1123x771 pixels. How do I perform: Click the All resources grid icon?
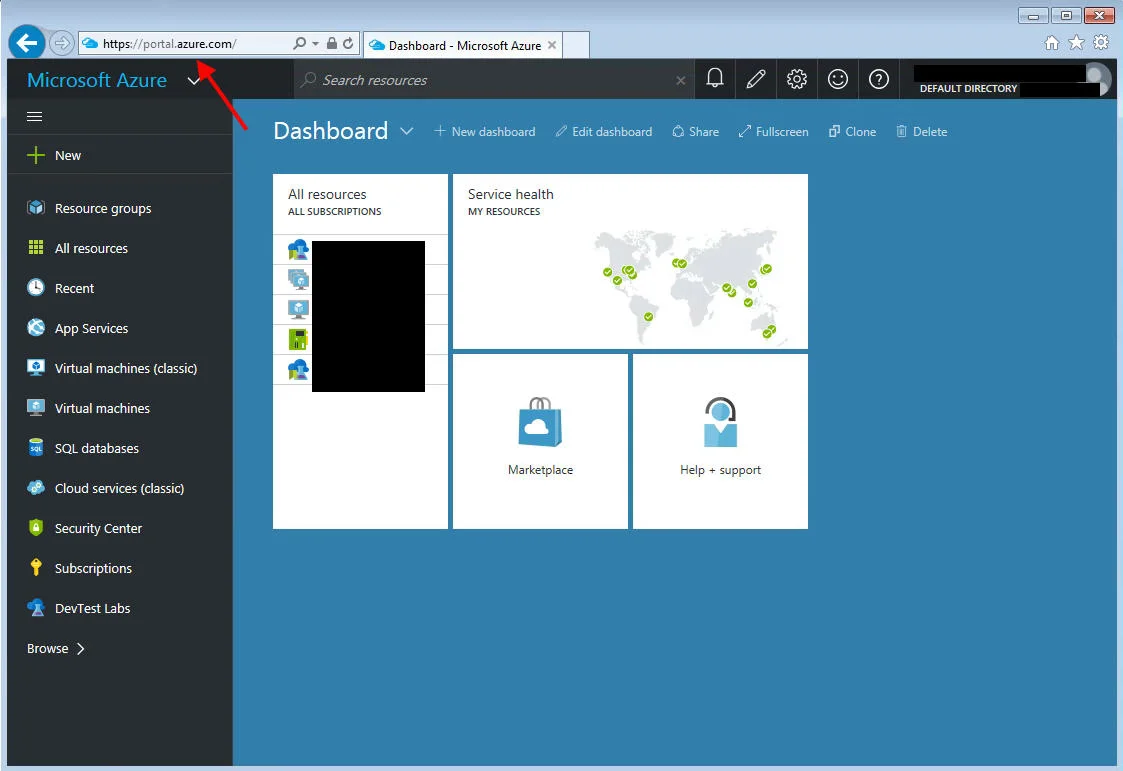(x=36, y=248)
